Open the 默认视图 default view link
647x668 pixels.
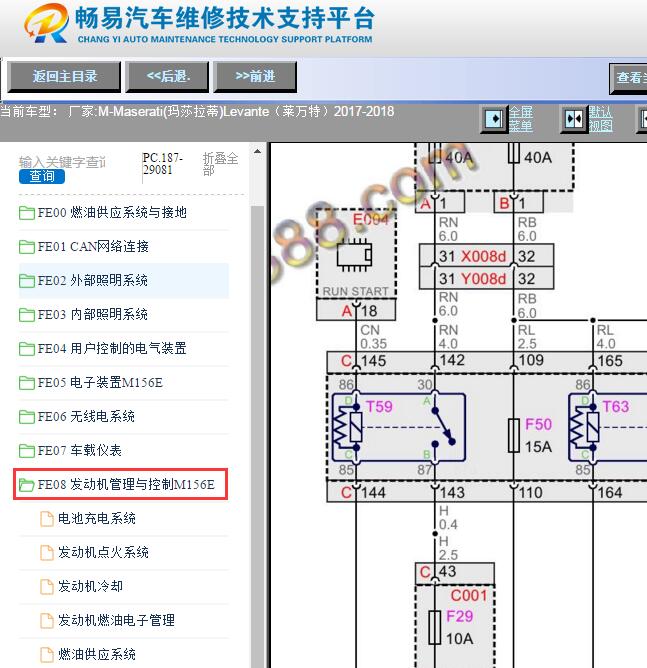[x=601, y=119]
